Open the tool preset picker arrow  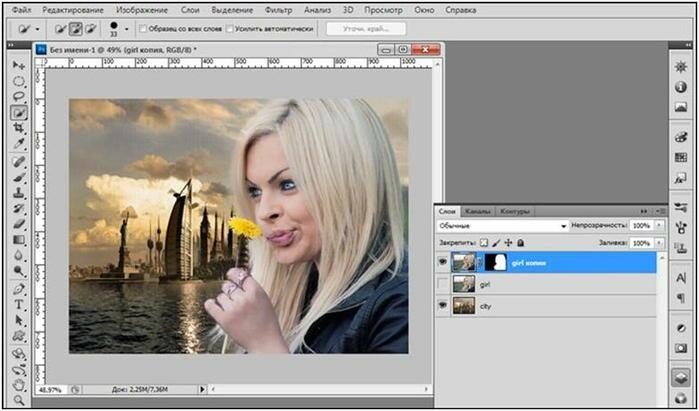[x=37, y=29]
